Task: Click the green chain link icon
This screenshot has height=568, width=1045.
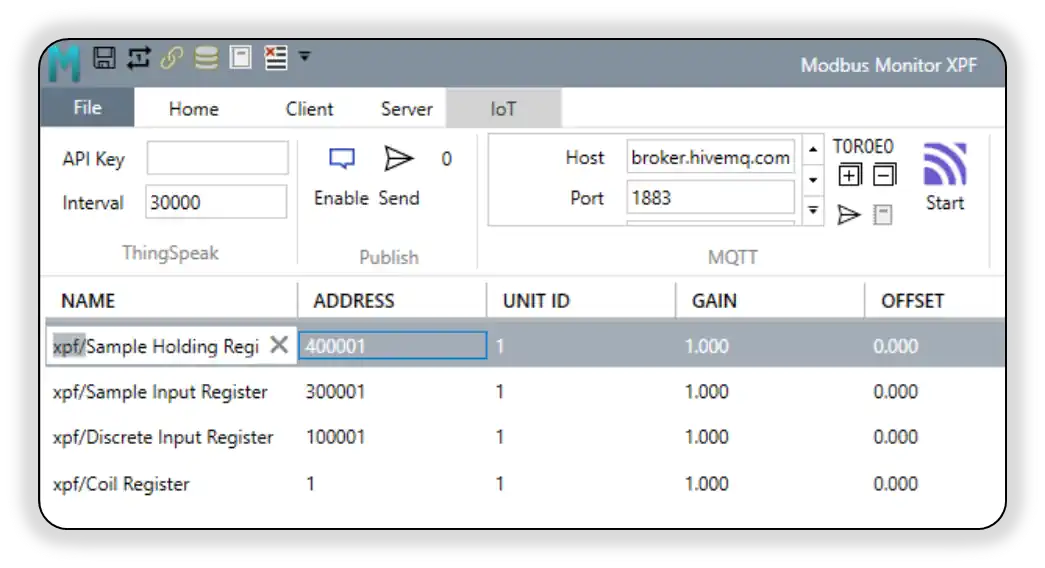Action: tap(172, 58)
